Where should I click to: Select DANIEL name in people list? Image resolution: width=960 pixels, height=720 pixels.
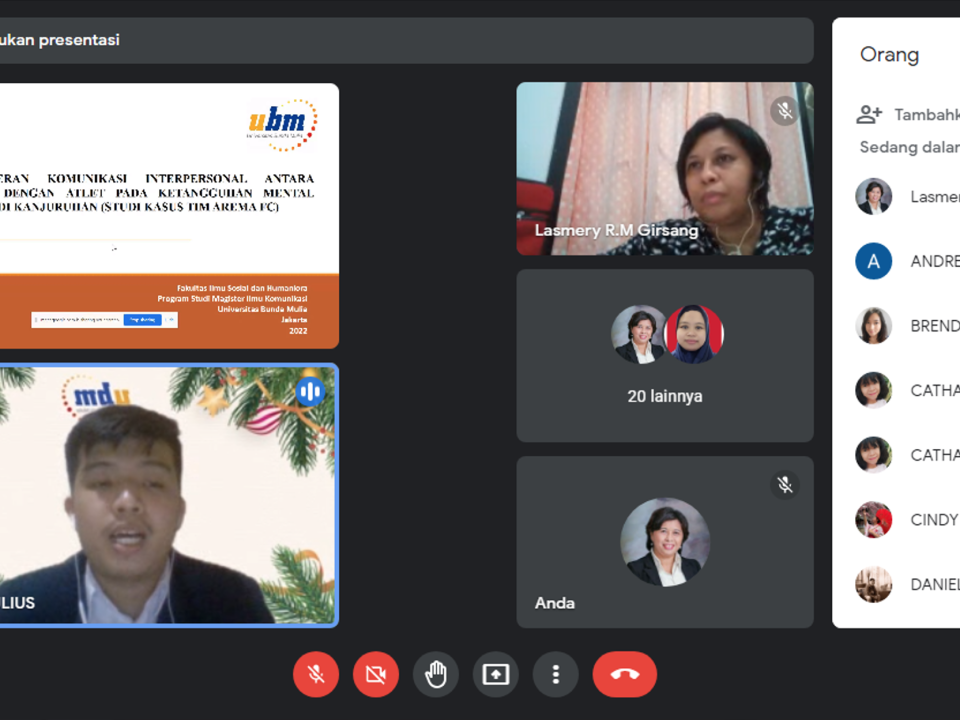(935, 585)
